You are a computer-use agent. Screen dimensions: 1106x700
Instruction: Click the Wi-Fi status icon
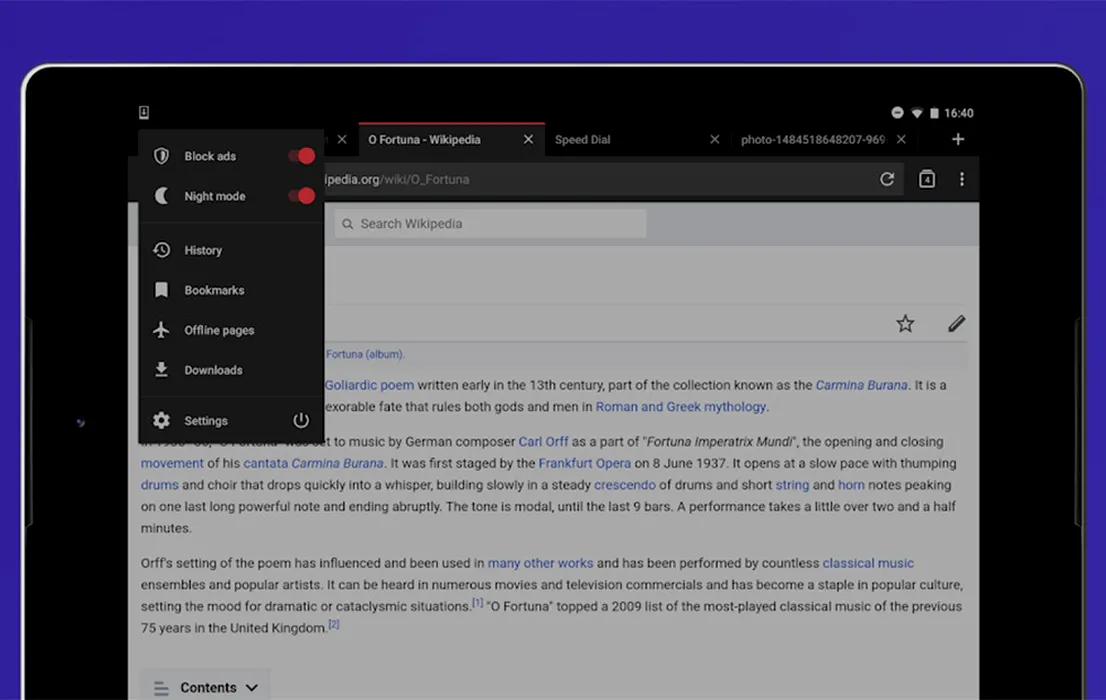(x=917, y=113)
